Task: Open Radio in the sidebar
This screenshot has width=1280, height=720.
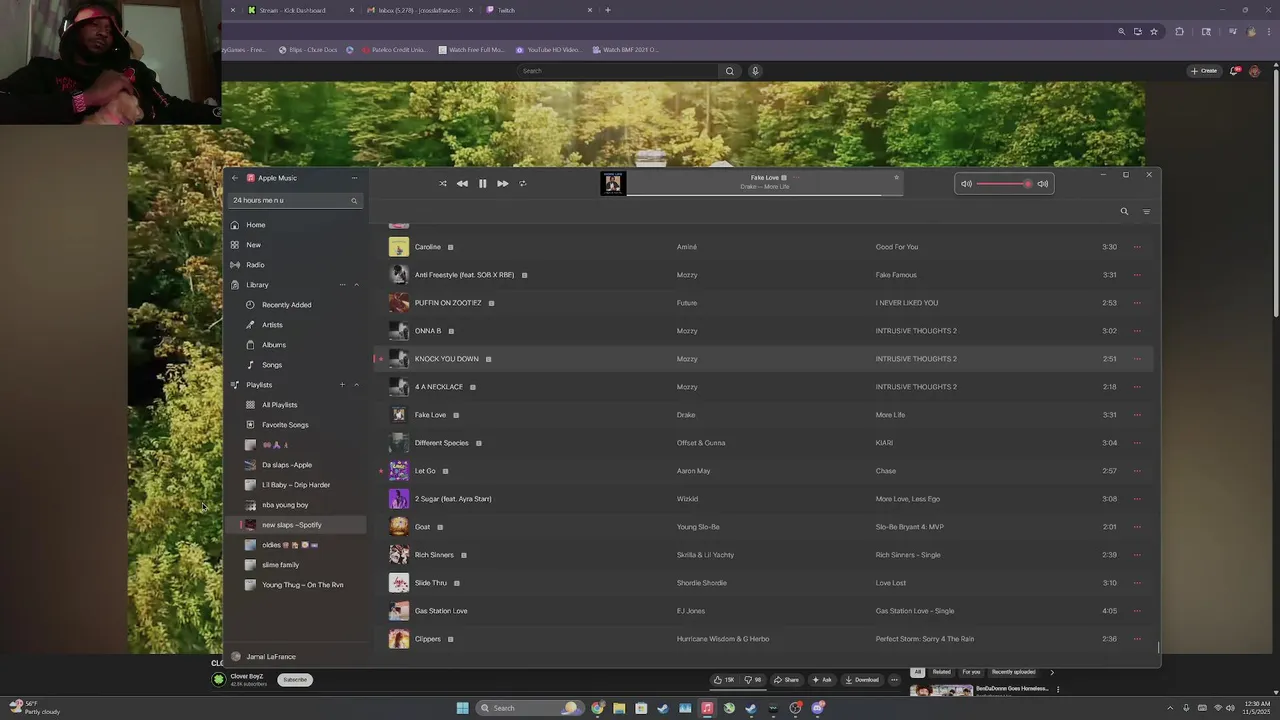Action: point(294,265)
